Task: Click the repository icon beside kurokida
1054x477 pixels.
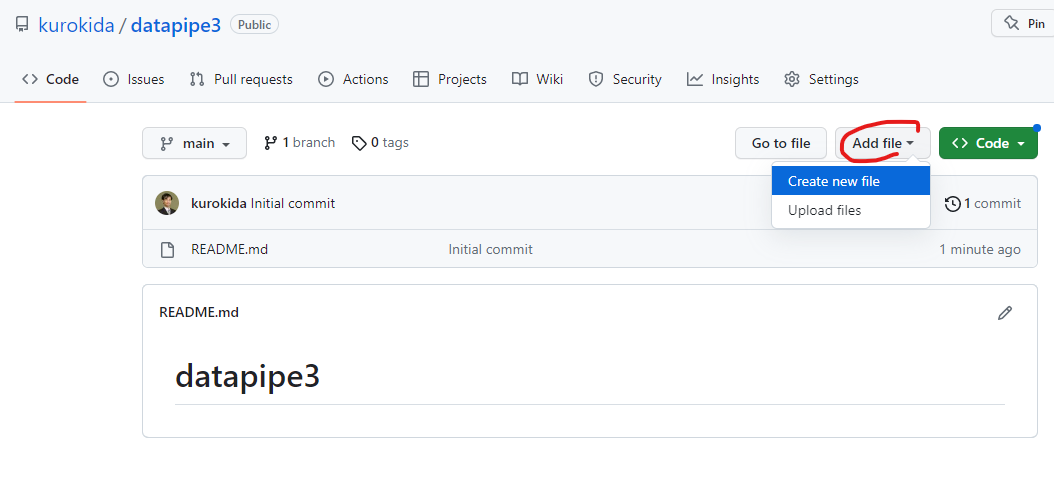Action: [22, 25]
